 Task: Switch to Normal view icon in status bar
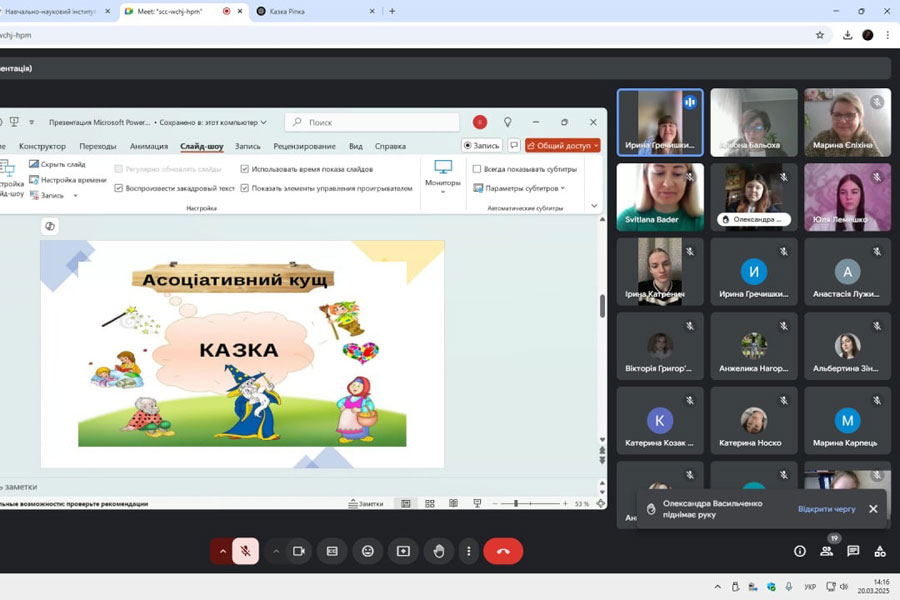(x=406, y=504)
